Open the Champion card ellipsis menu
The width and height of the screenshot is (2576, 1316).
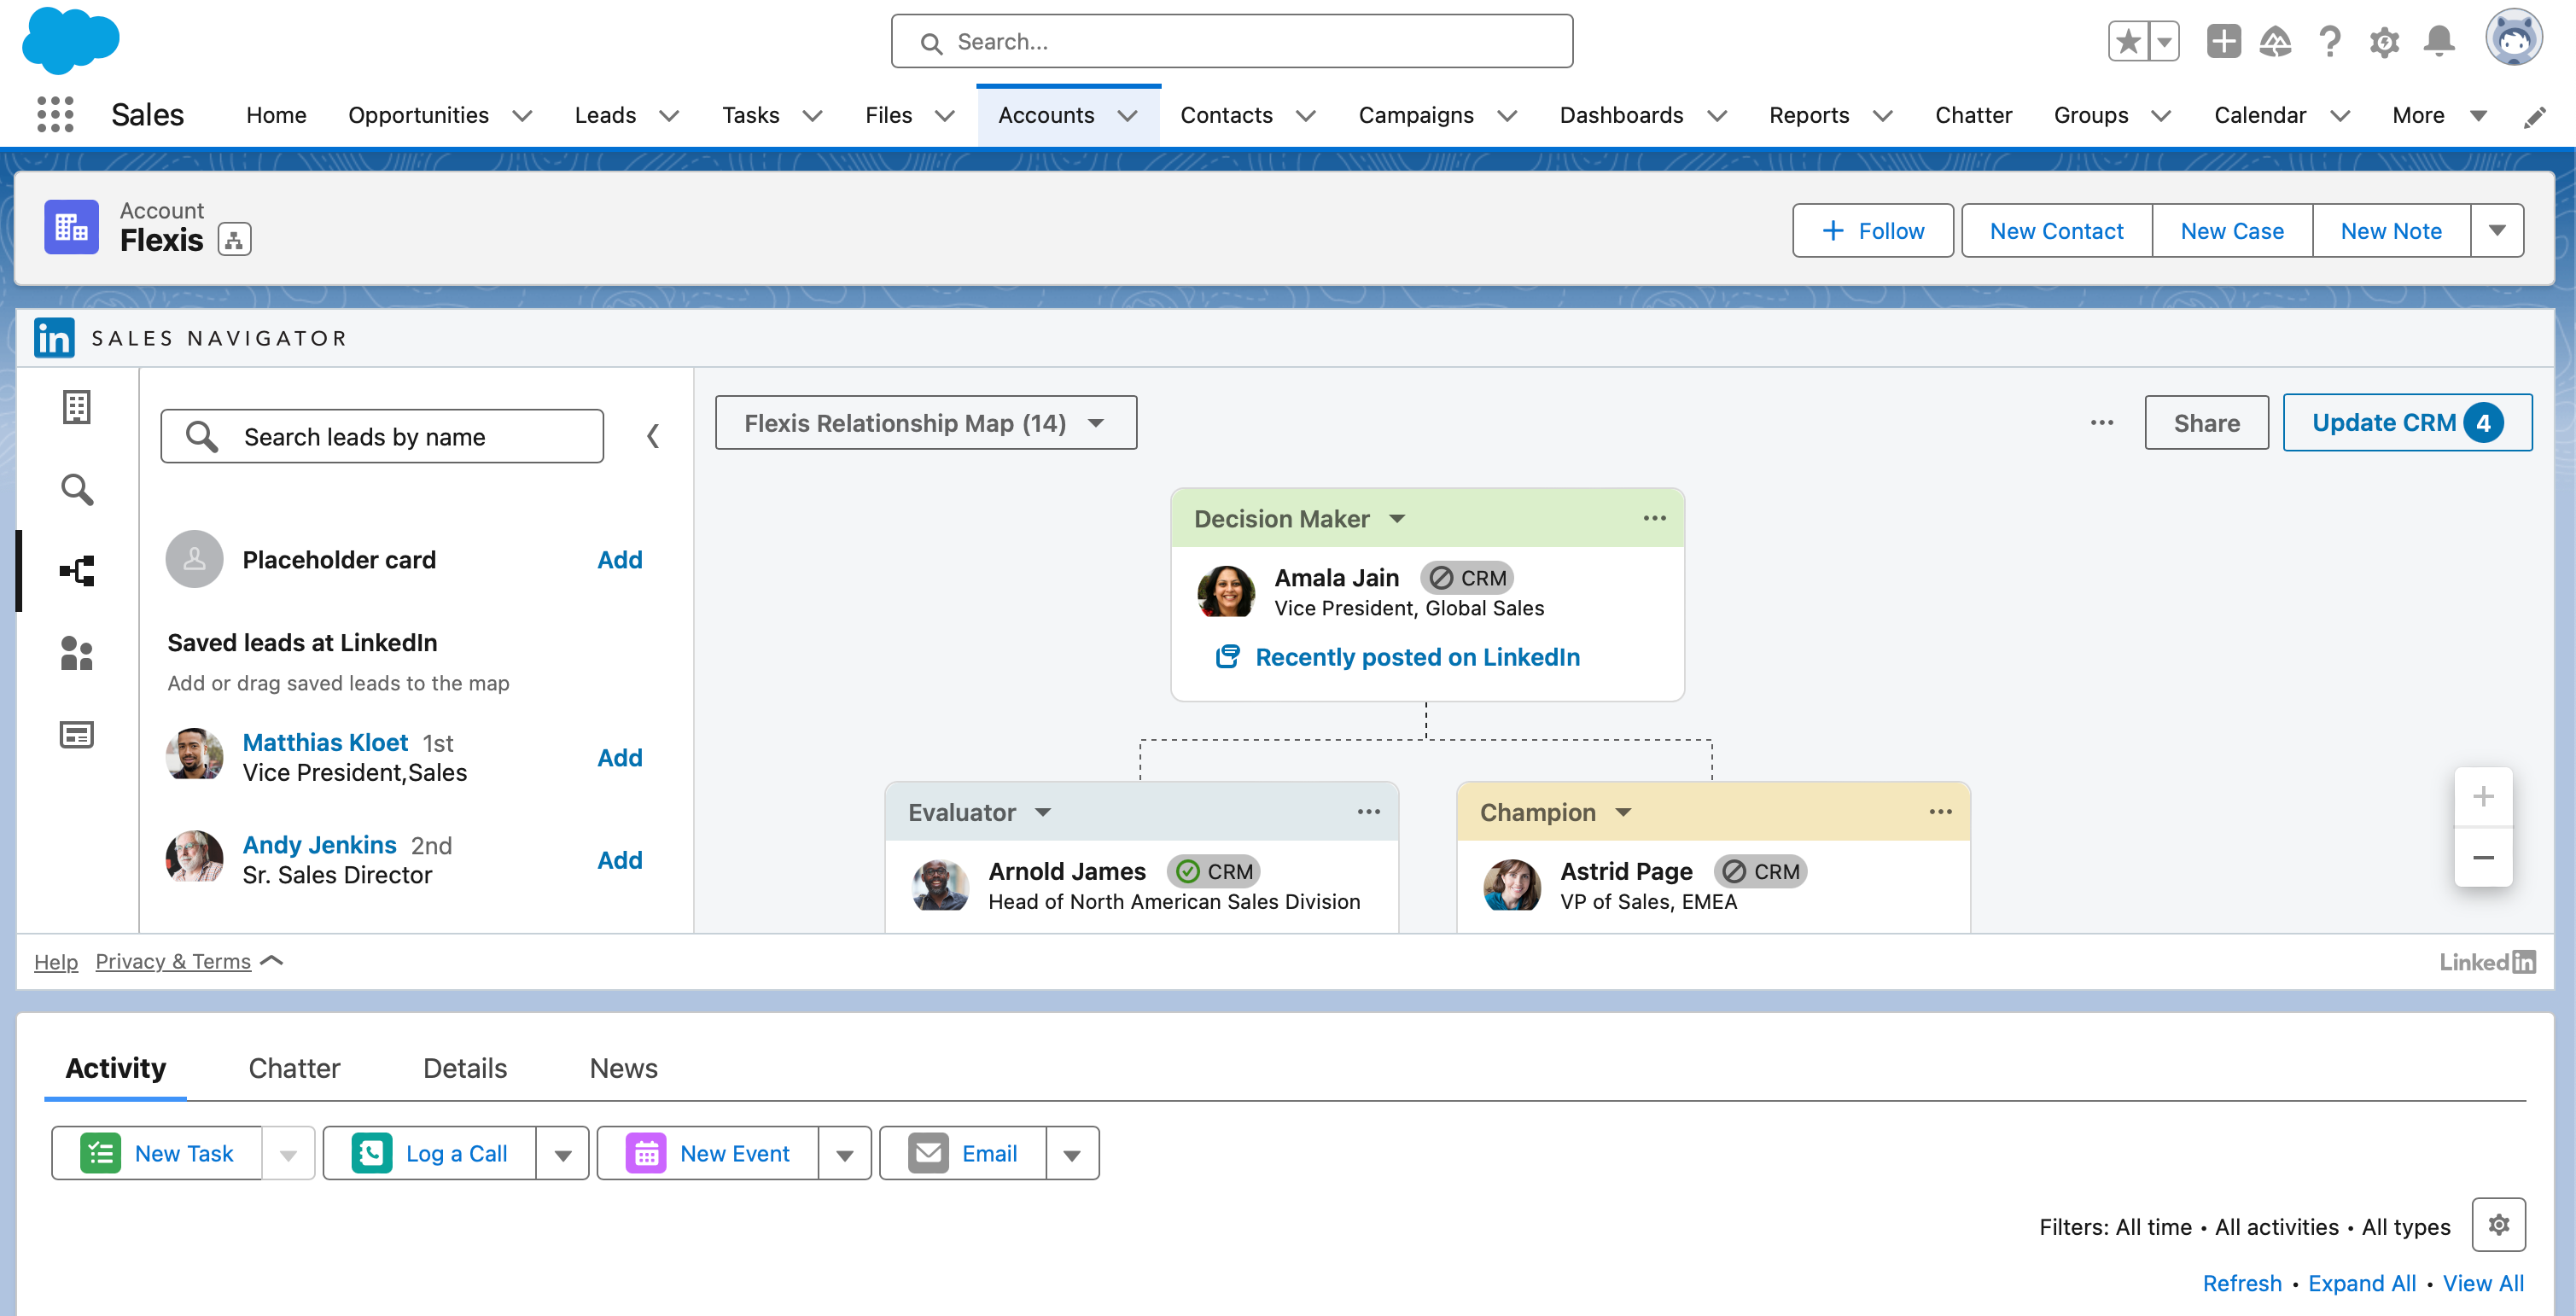[1941, 812]
